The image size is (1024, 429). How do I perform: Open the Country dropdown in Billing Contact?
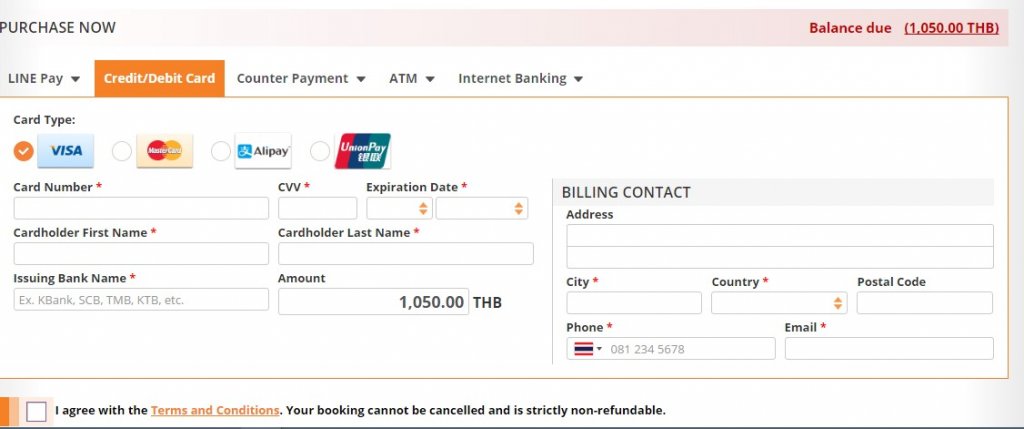(779, 303)
